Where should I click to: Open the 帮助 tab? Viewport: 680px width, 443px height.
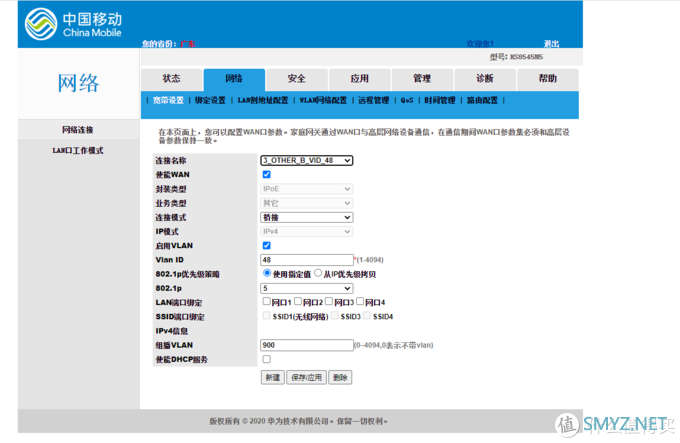[548, 79]
